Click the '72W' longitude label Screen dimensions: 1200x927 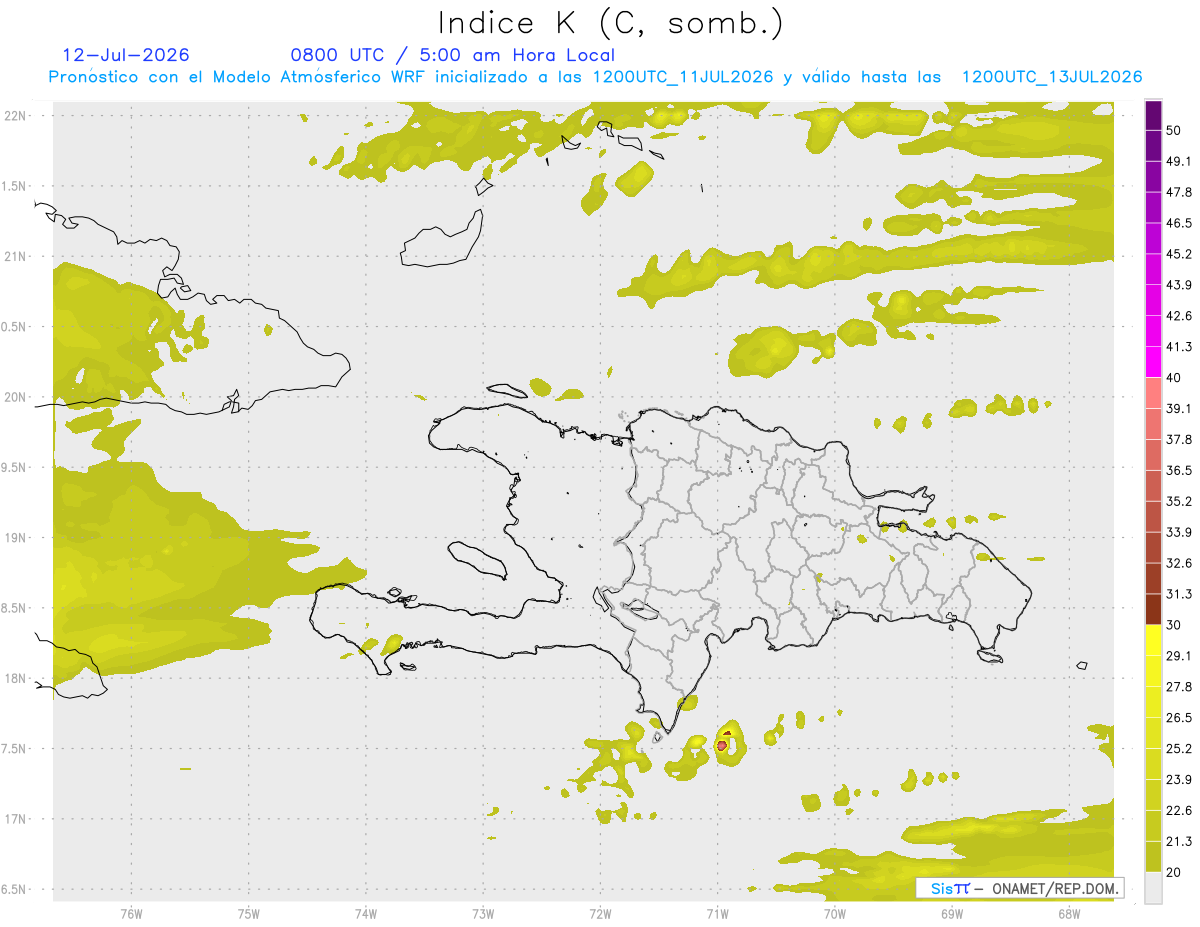[x=600, y=914]
